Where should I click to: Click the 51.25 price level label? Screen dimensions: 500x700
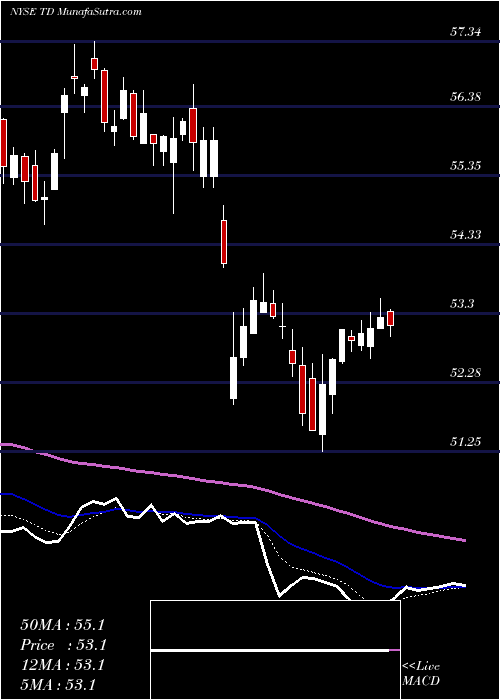(x=466, y=442)
